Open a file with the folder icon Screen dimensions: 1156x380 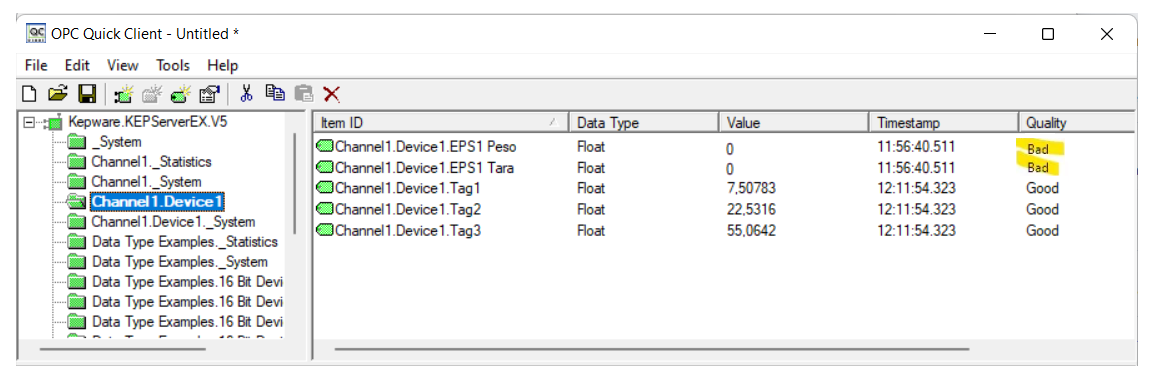58,94
